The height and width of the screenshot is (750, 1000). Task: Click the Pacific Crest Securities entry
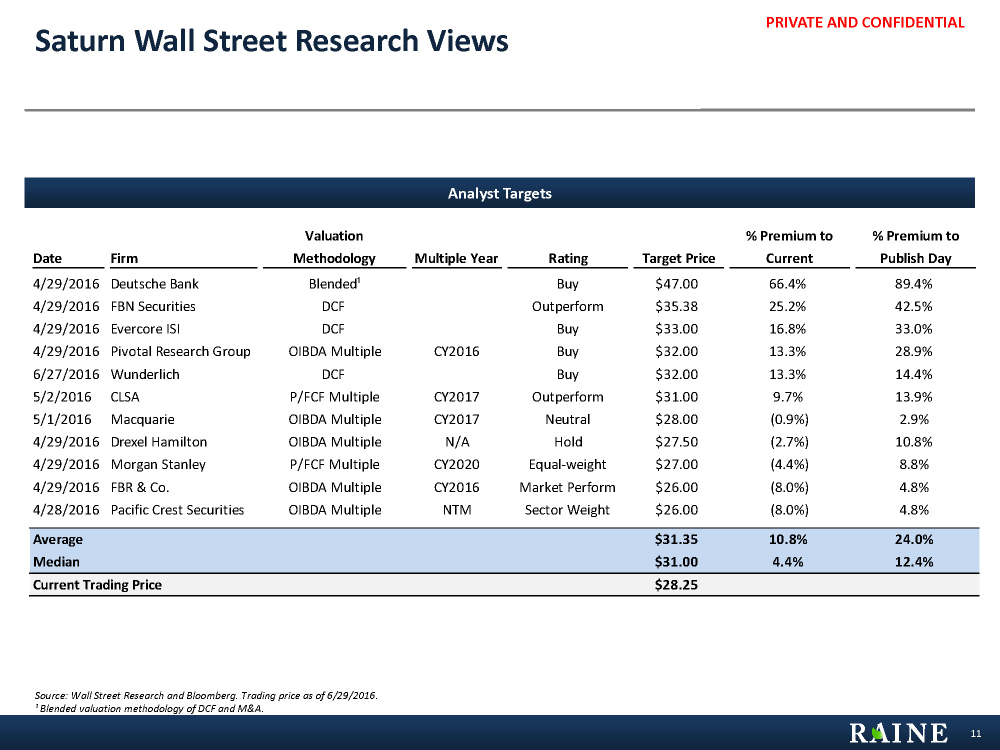point(177,510)
